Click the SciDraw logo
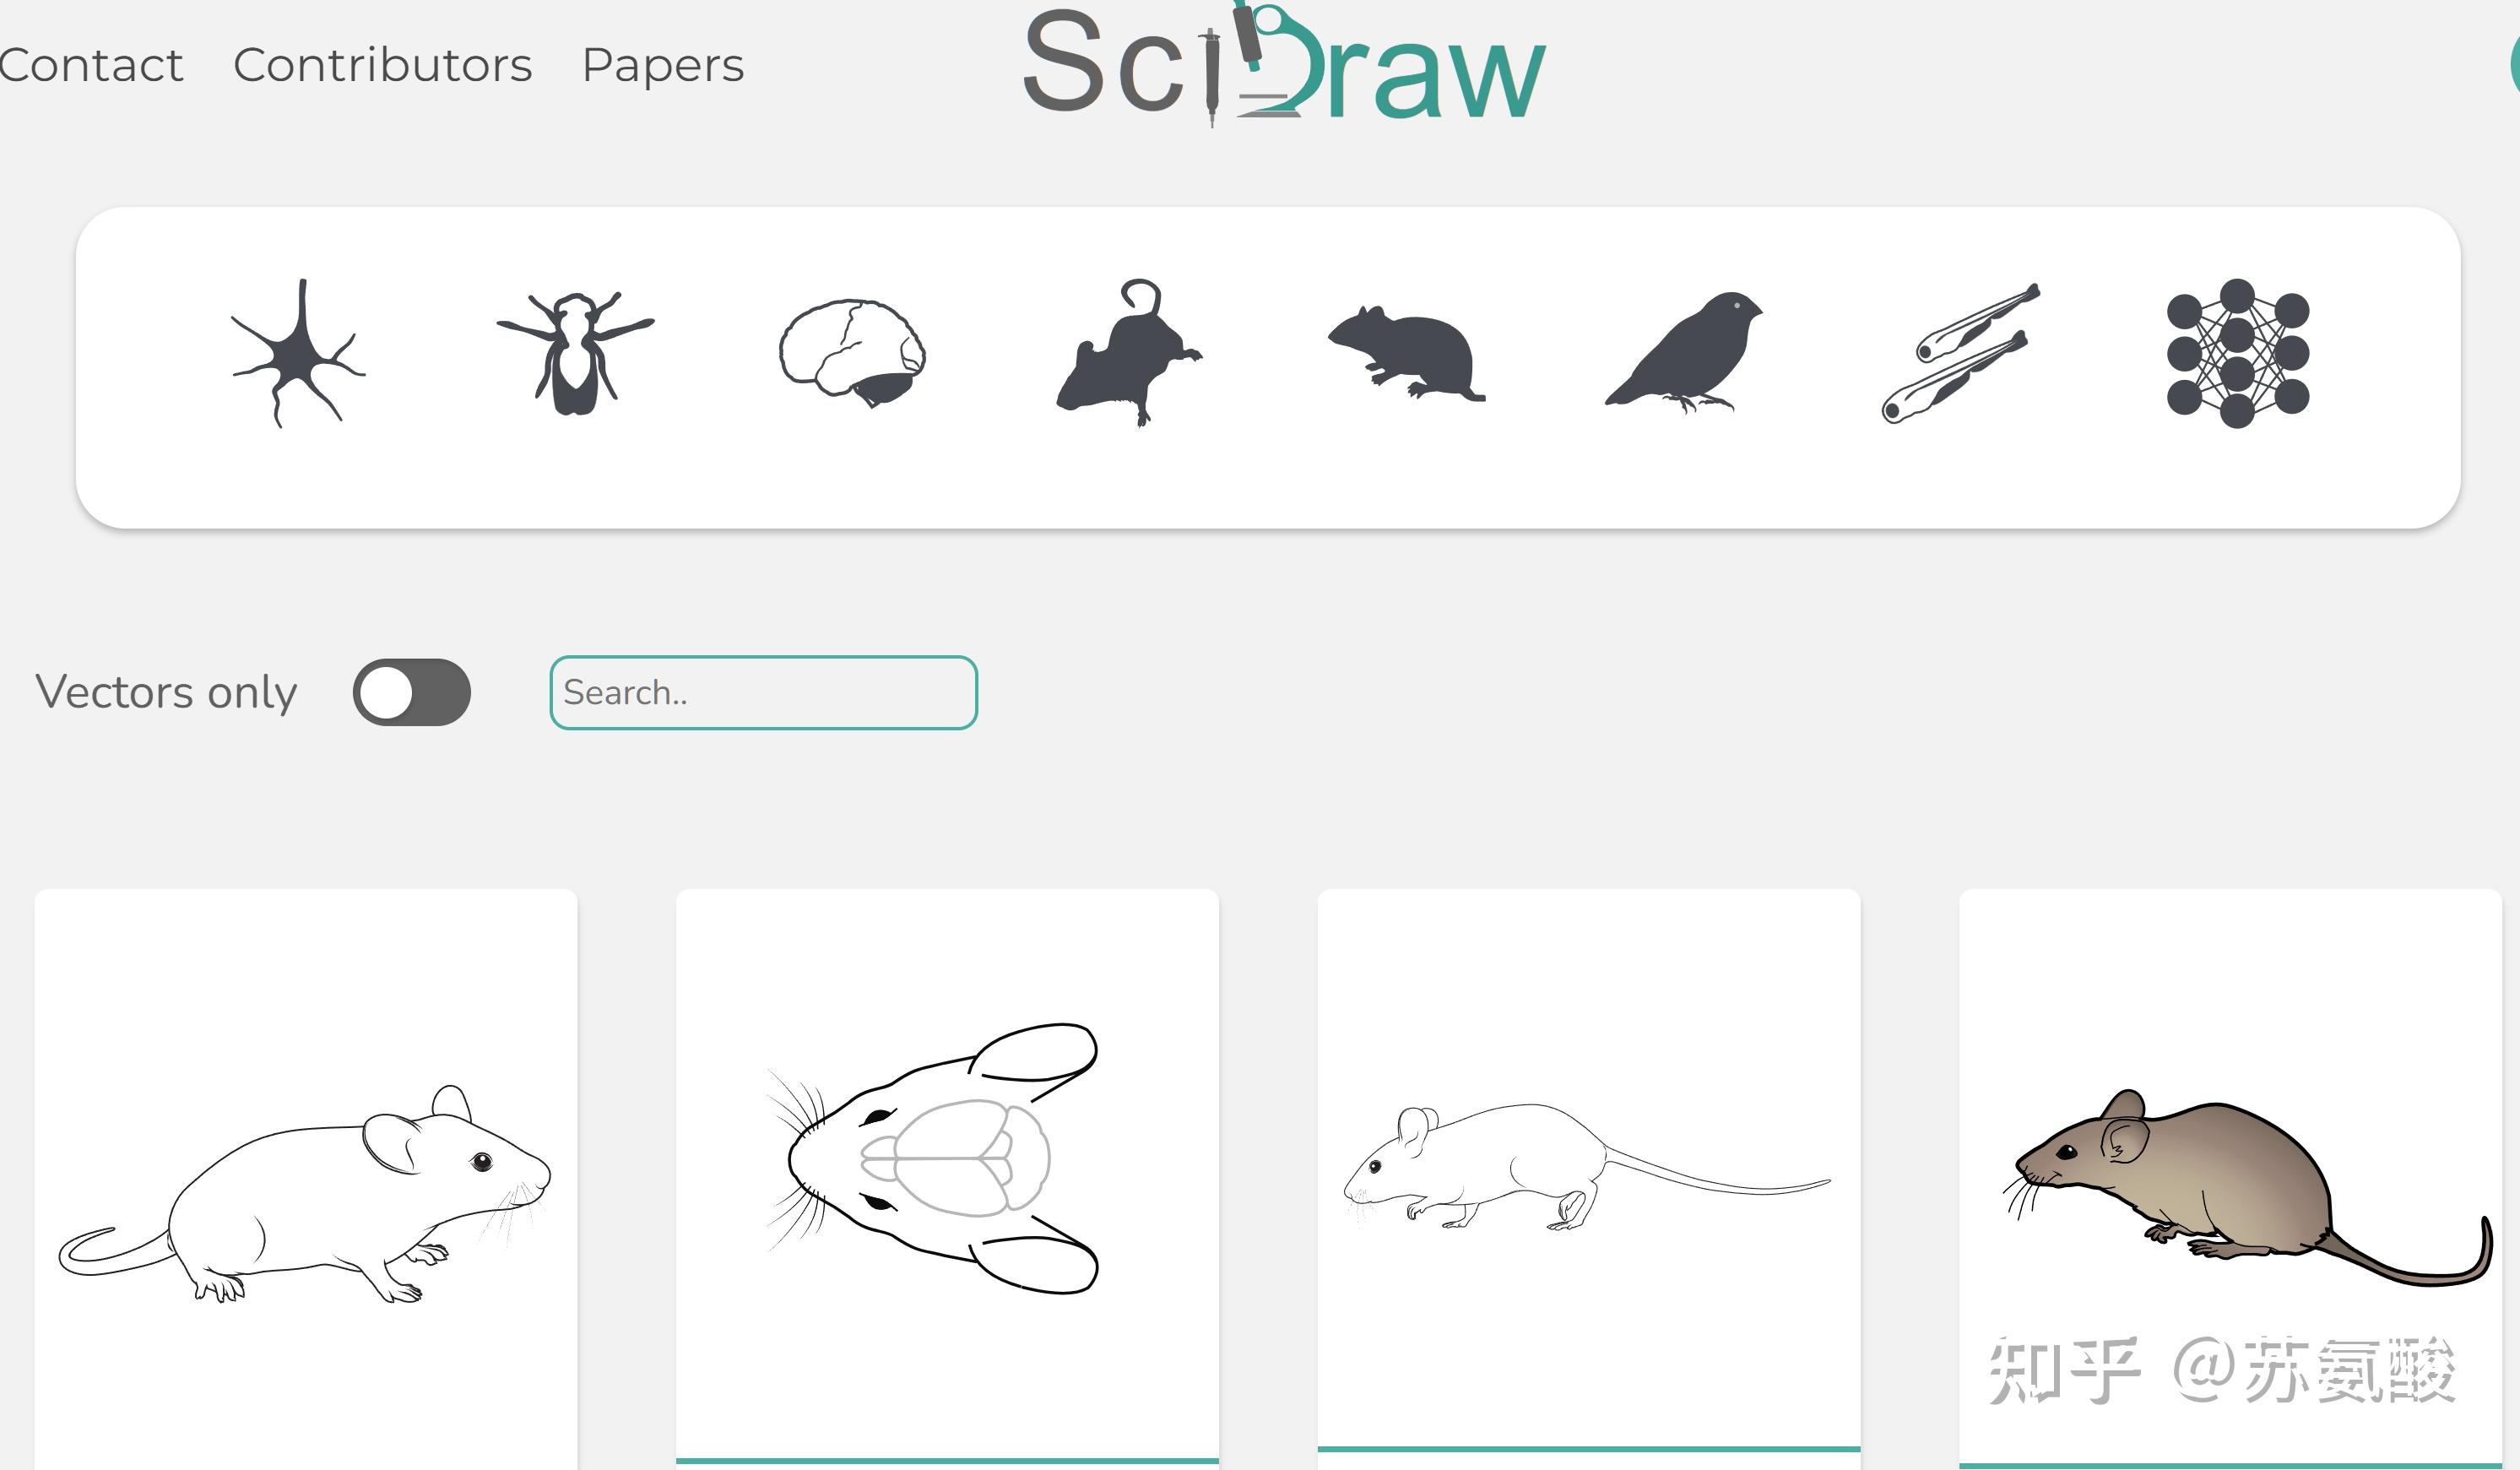 (1284, 62)
